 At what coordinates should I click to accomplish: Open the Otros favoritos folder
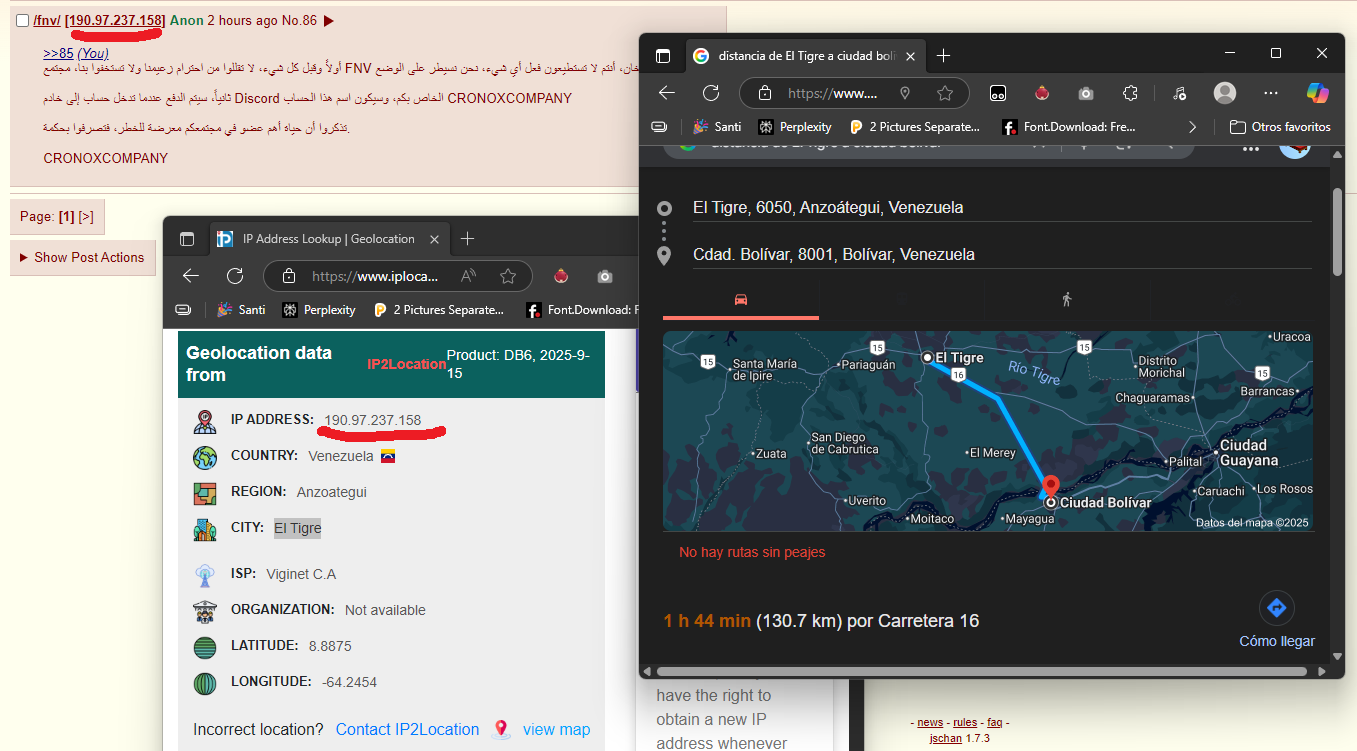[x=1279, y=127]
